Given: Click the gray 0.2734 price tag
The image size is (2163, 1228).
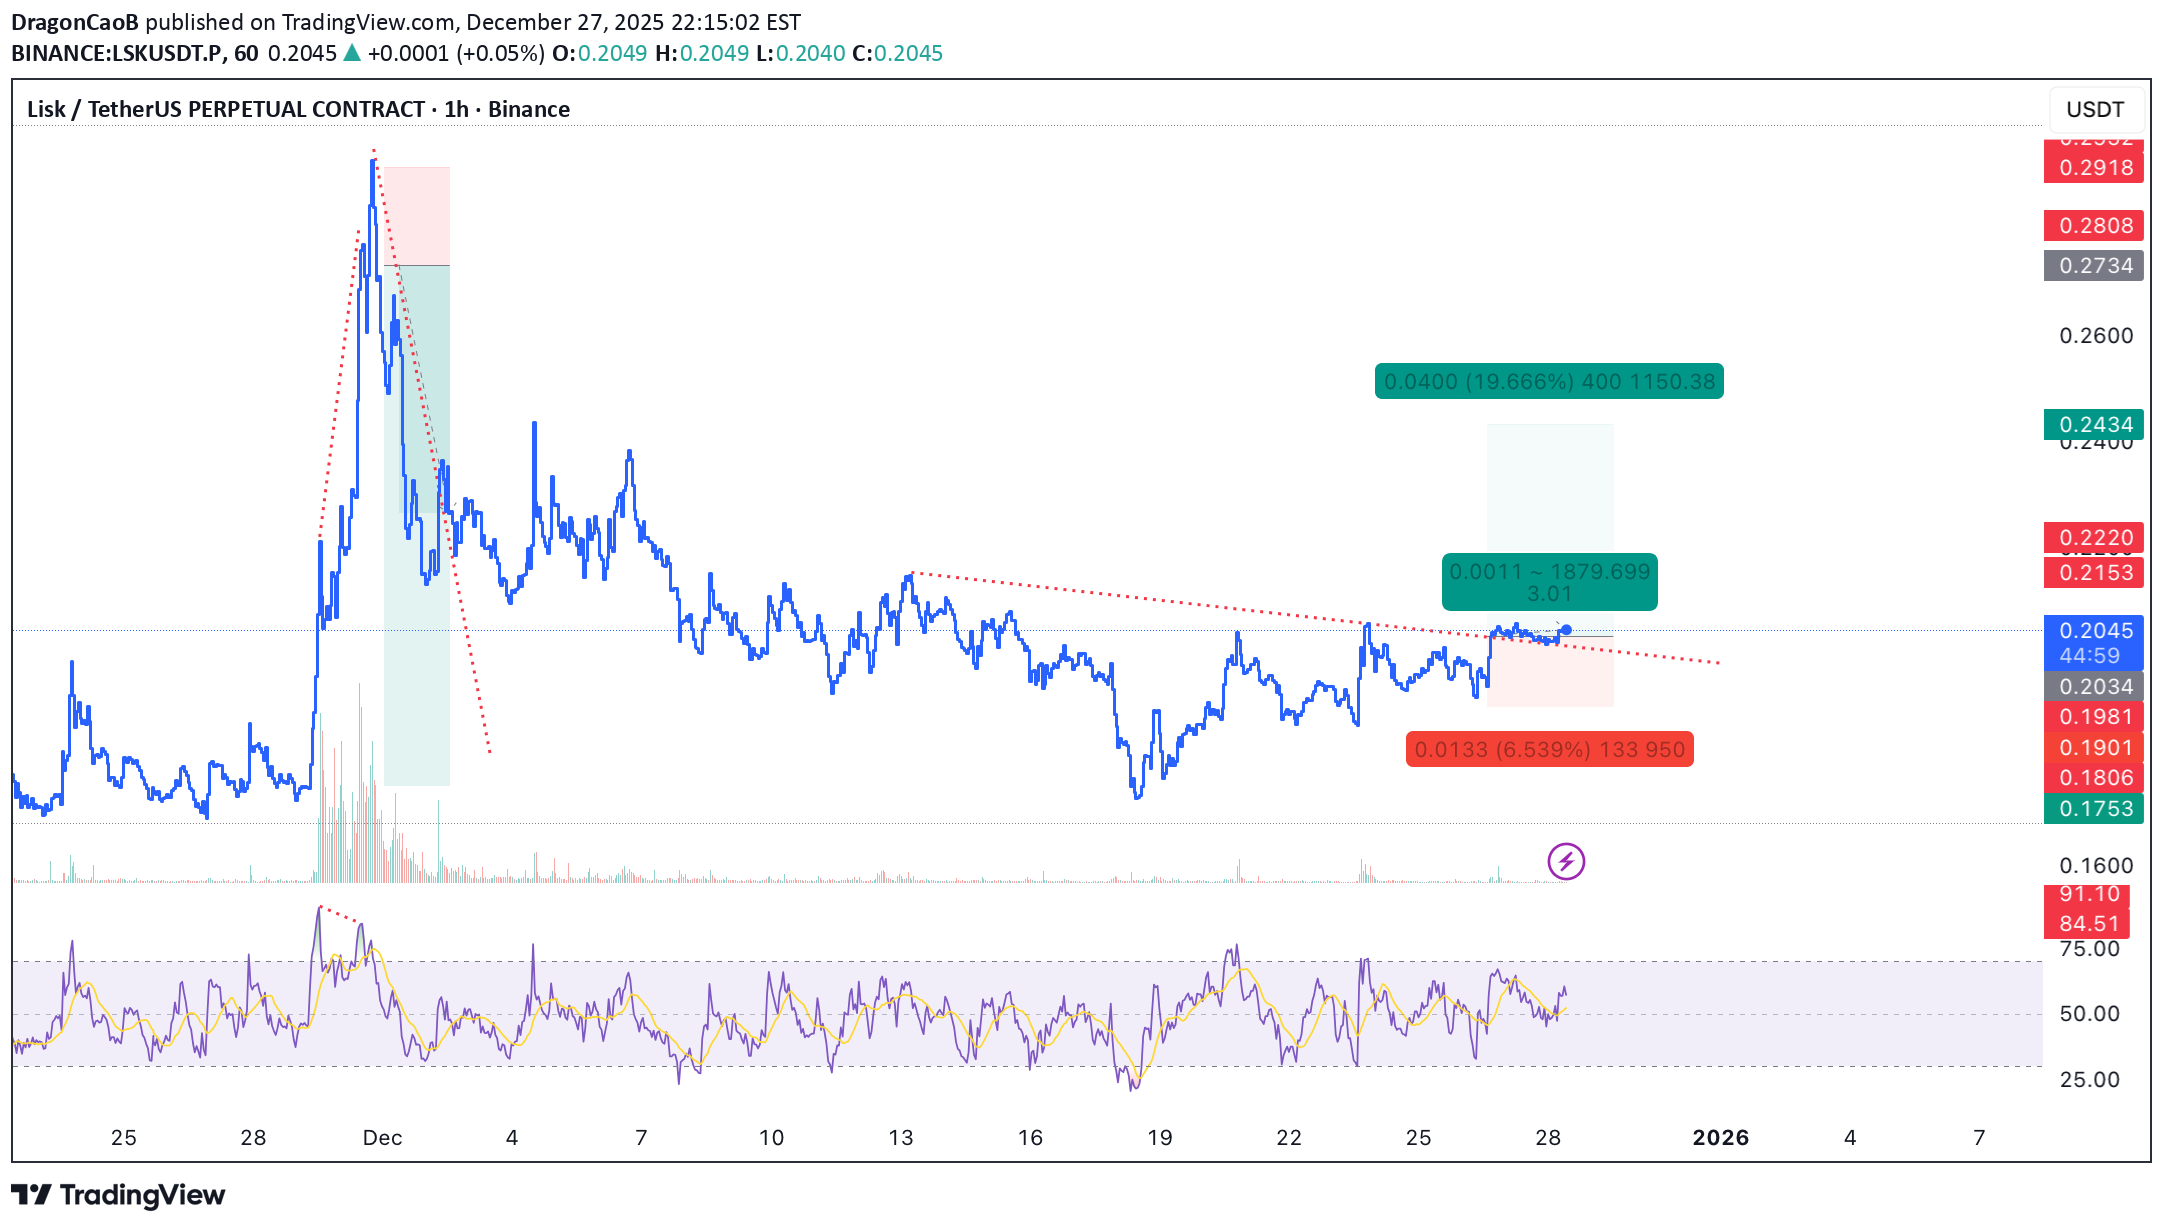Looking at the screenshot, I should [x=2093, y=266].
